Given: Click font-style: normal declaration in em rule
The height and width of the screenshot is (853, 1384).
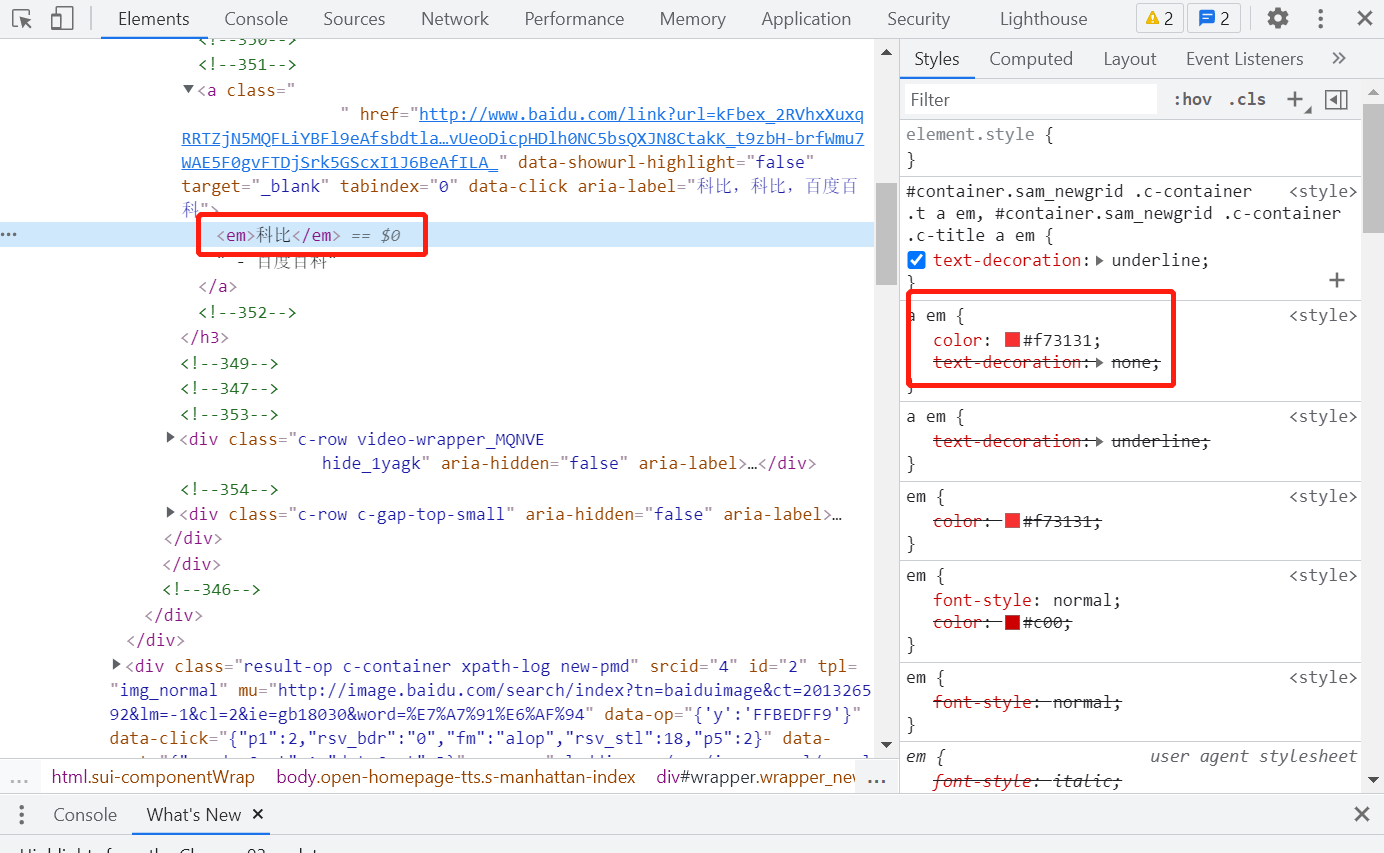Looking at the screenshot, I should (x=1027, y=600).
